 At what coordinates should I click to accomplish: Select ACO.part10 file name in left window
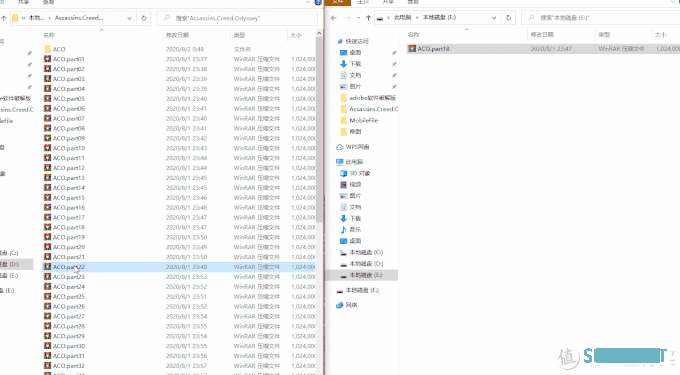69,148
